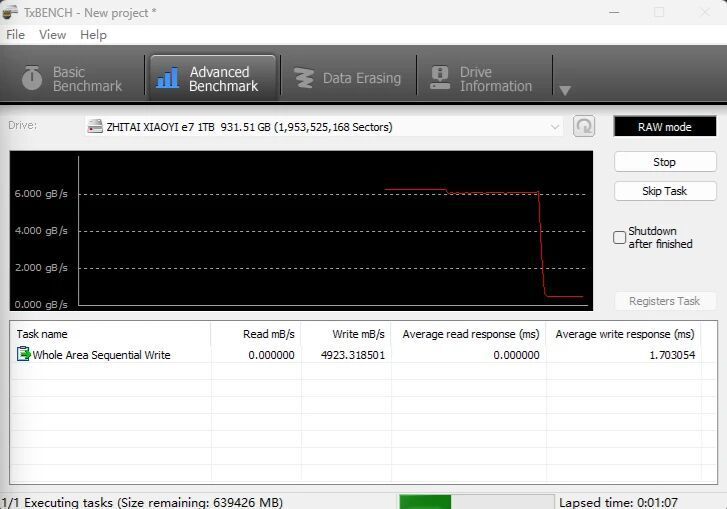Expand the toolbar overflow arrow
The width and height of the screenshot is (727, 509).
[565, 90]
